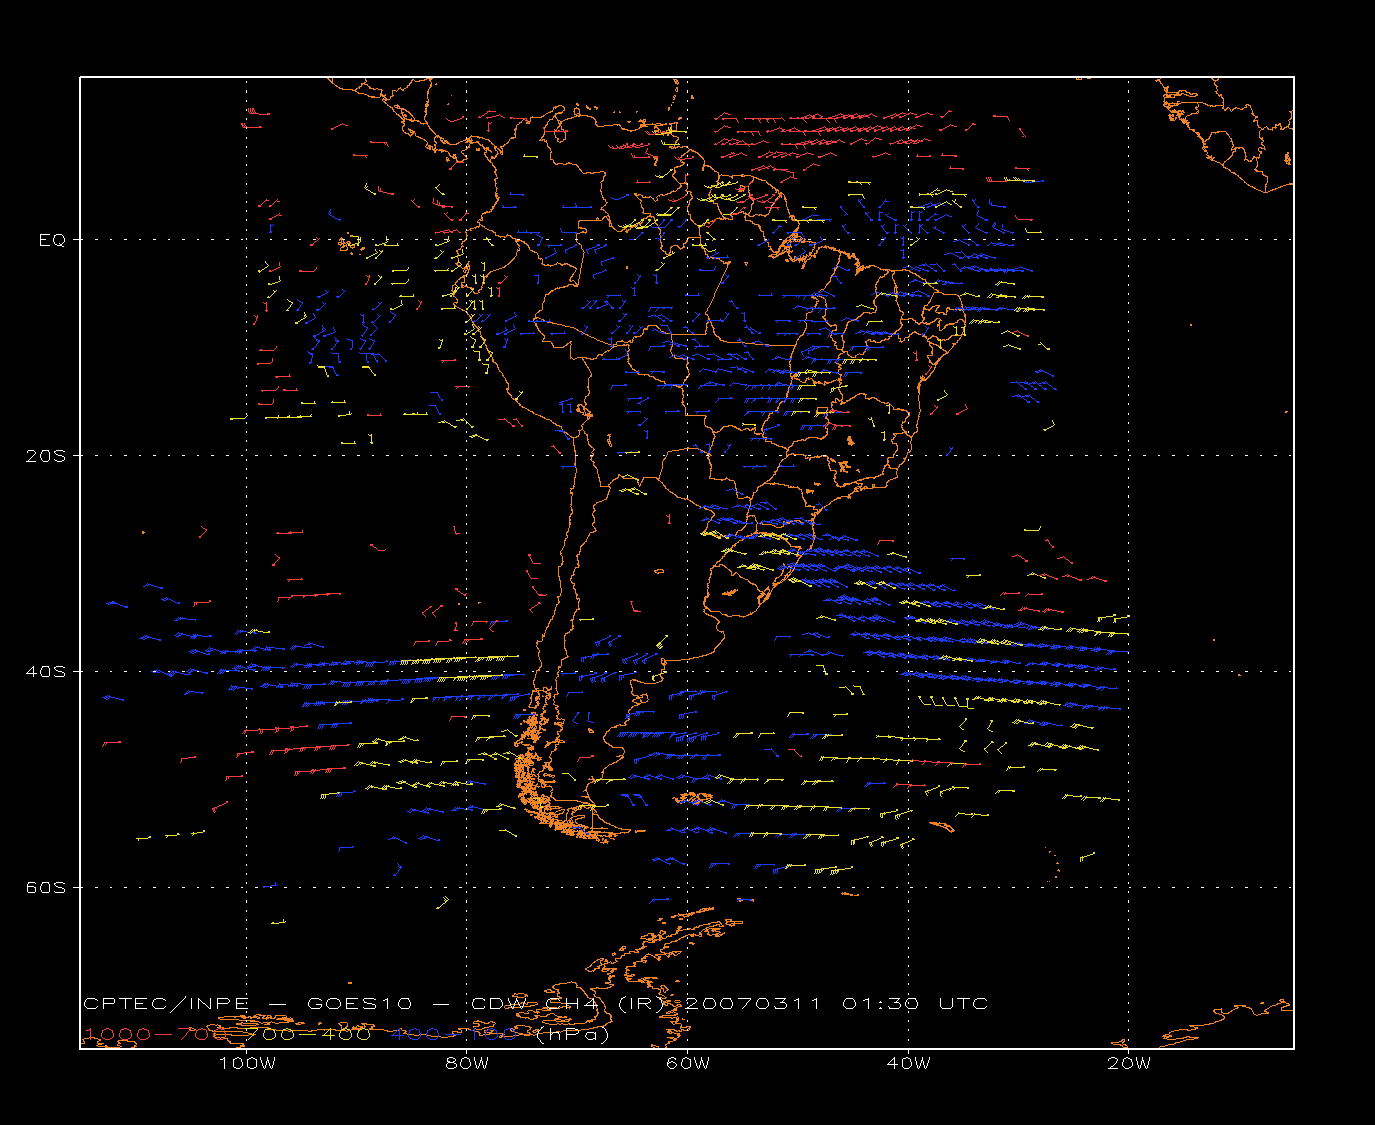Click the 20070311 date text
Screen dimensions: 1375x1125
754,1003
